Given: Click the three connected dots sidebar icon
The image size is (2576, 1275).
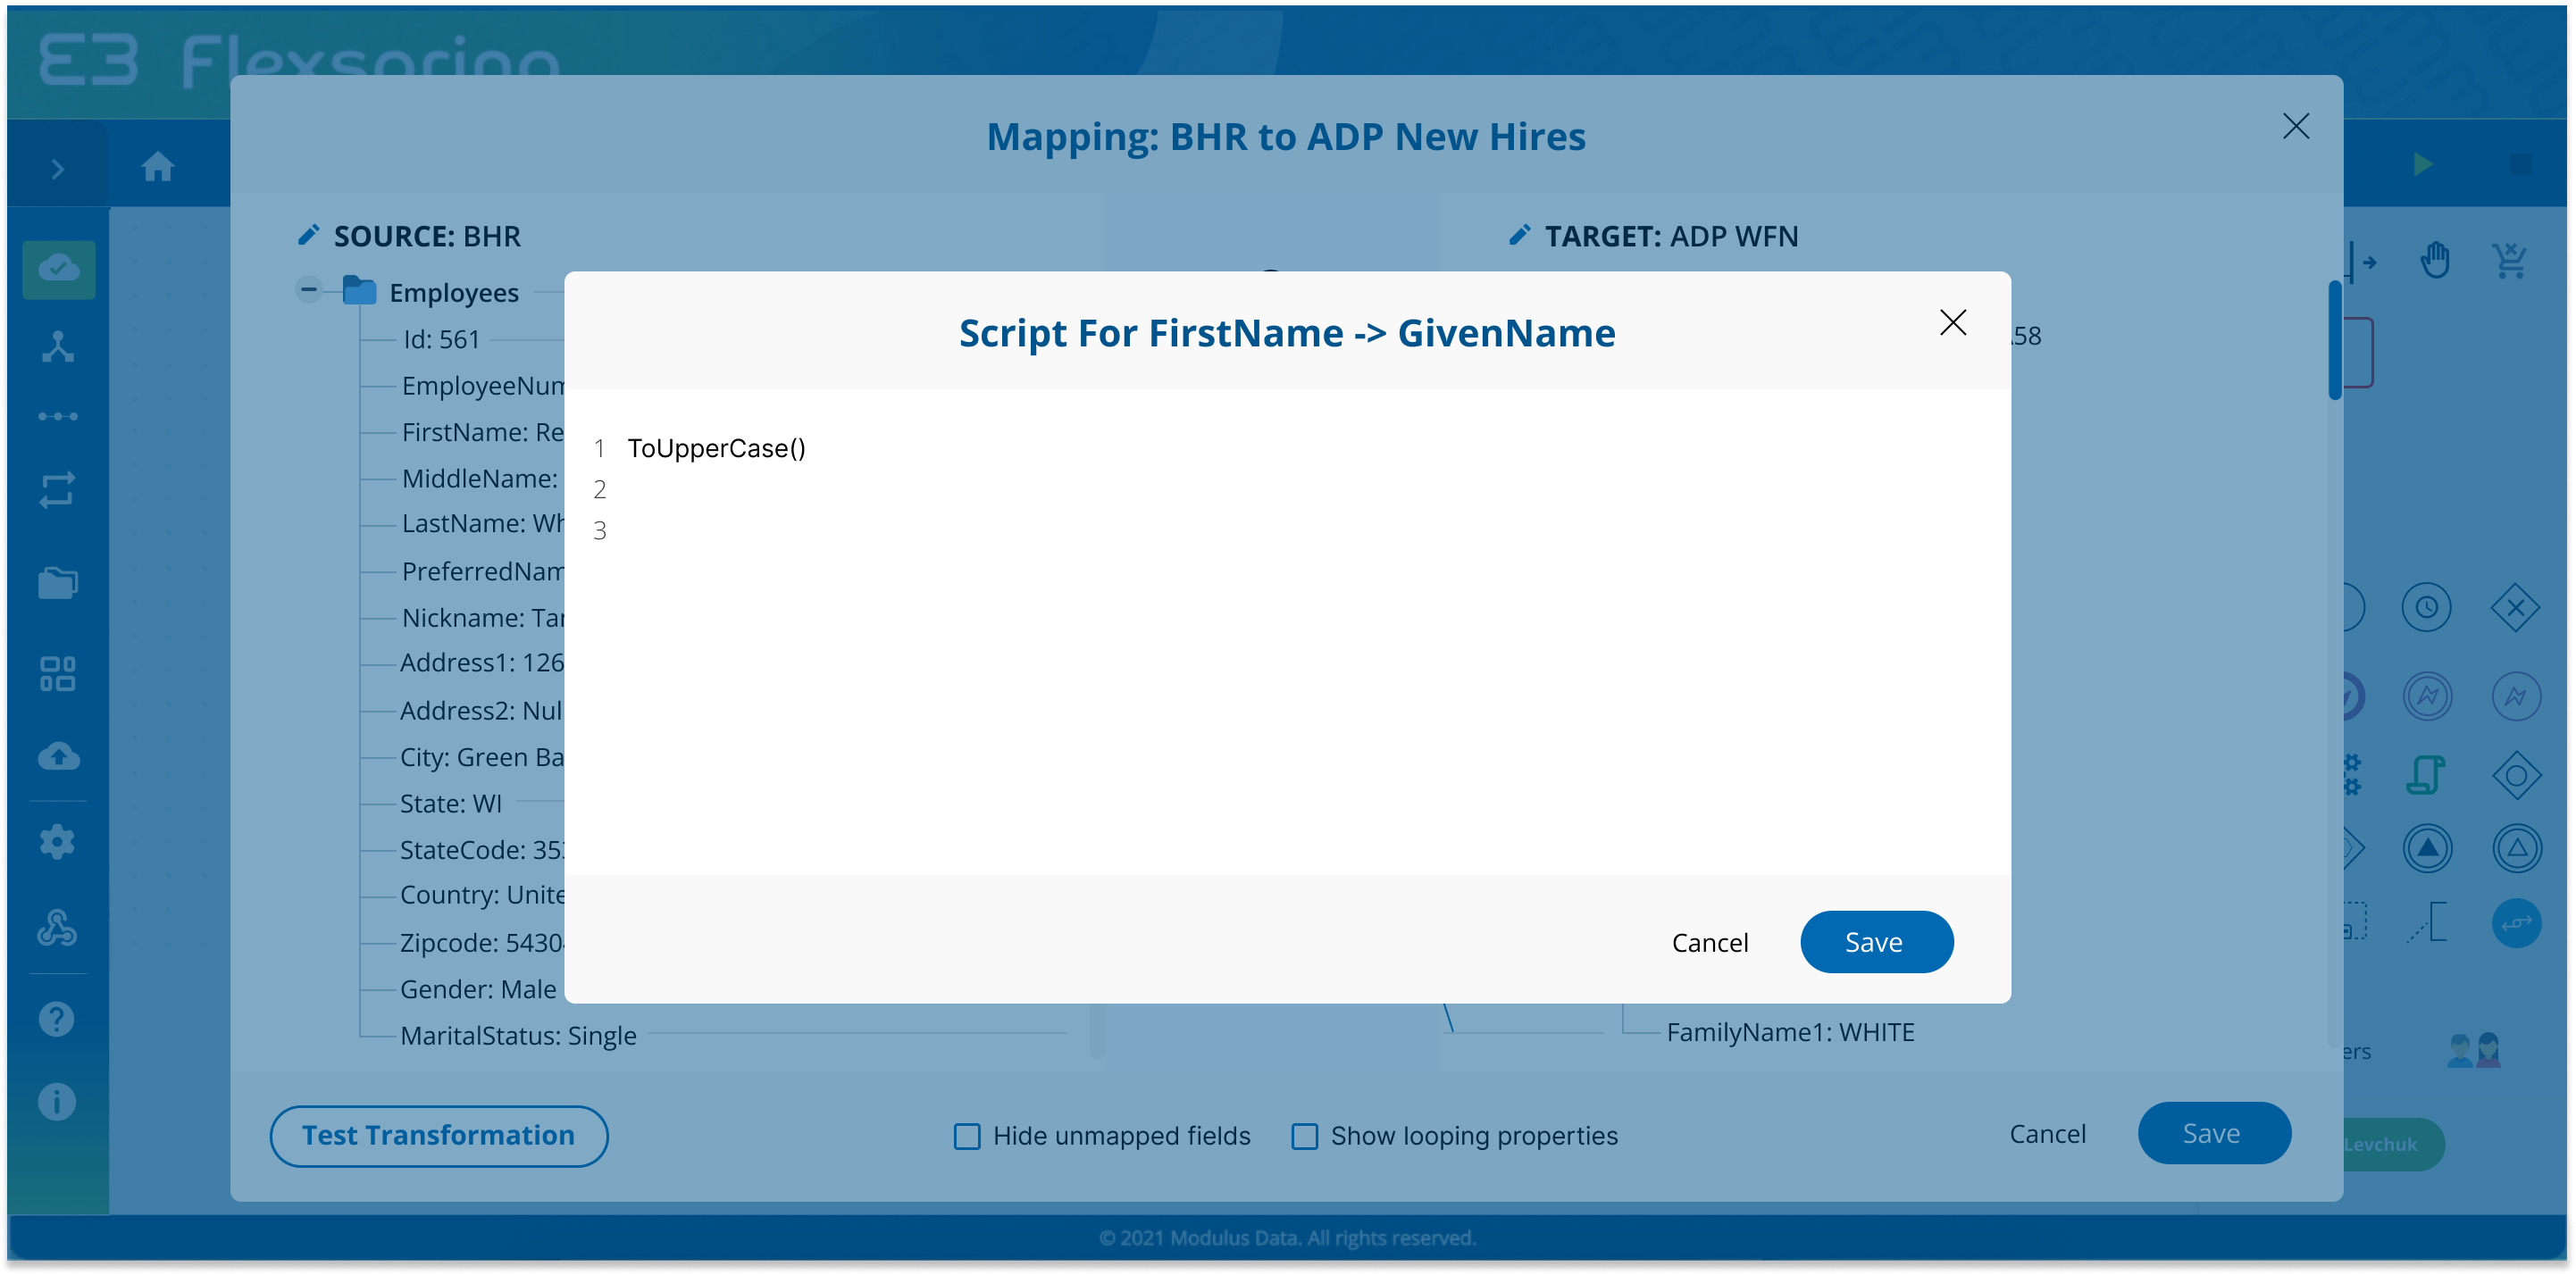Looking at the screenshot, I should [58, 416].
